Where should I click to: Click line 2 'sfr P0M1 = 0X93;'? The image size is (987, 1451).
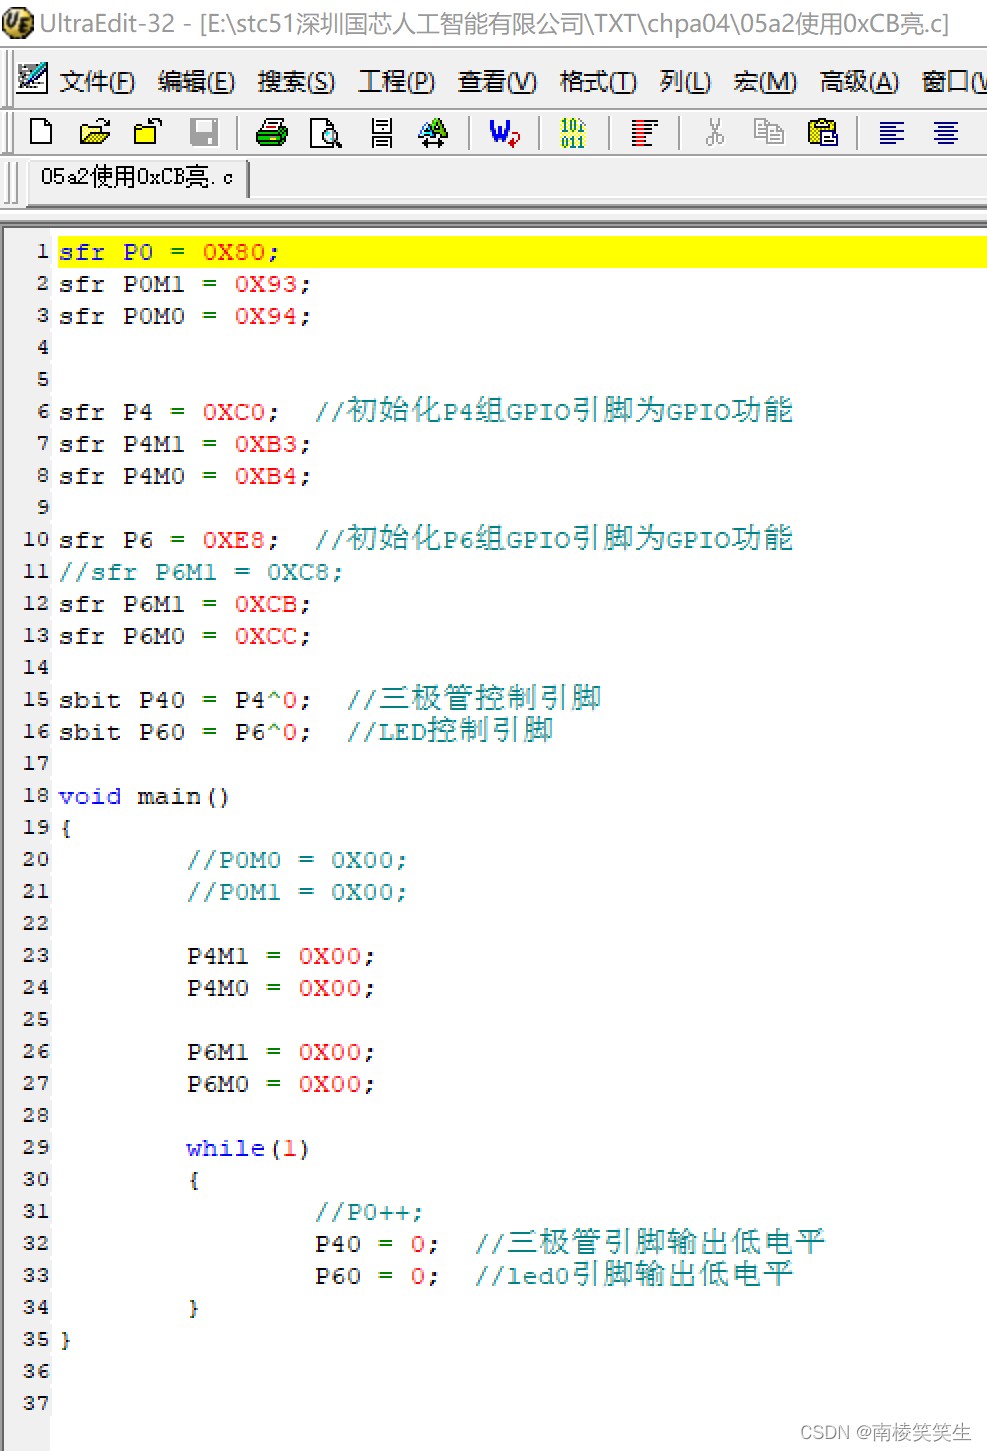coord(185,284)
